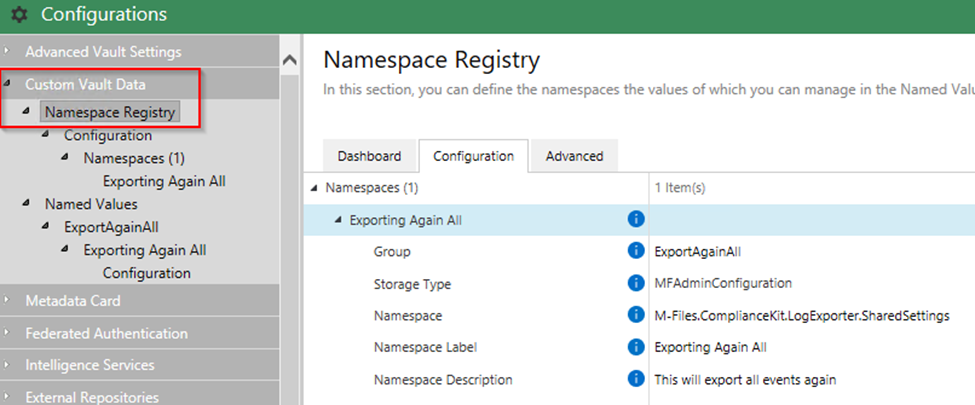Expand Metadata Card section arrow
This screenshot has height=405, width=975.
[x=7, y=300]
